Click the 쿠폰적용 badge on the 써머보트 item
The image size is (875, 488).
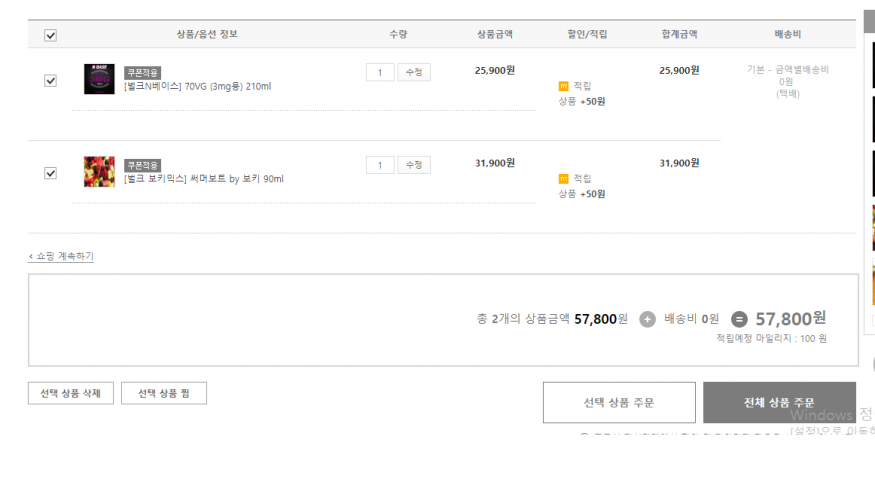(142, 165)
